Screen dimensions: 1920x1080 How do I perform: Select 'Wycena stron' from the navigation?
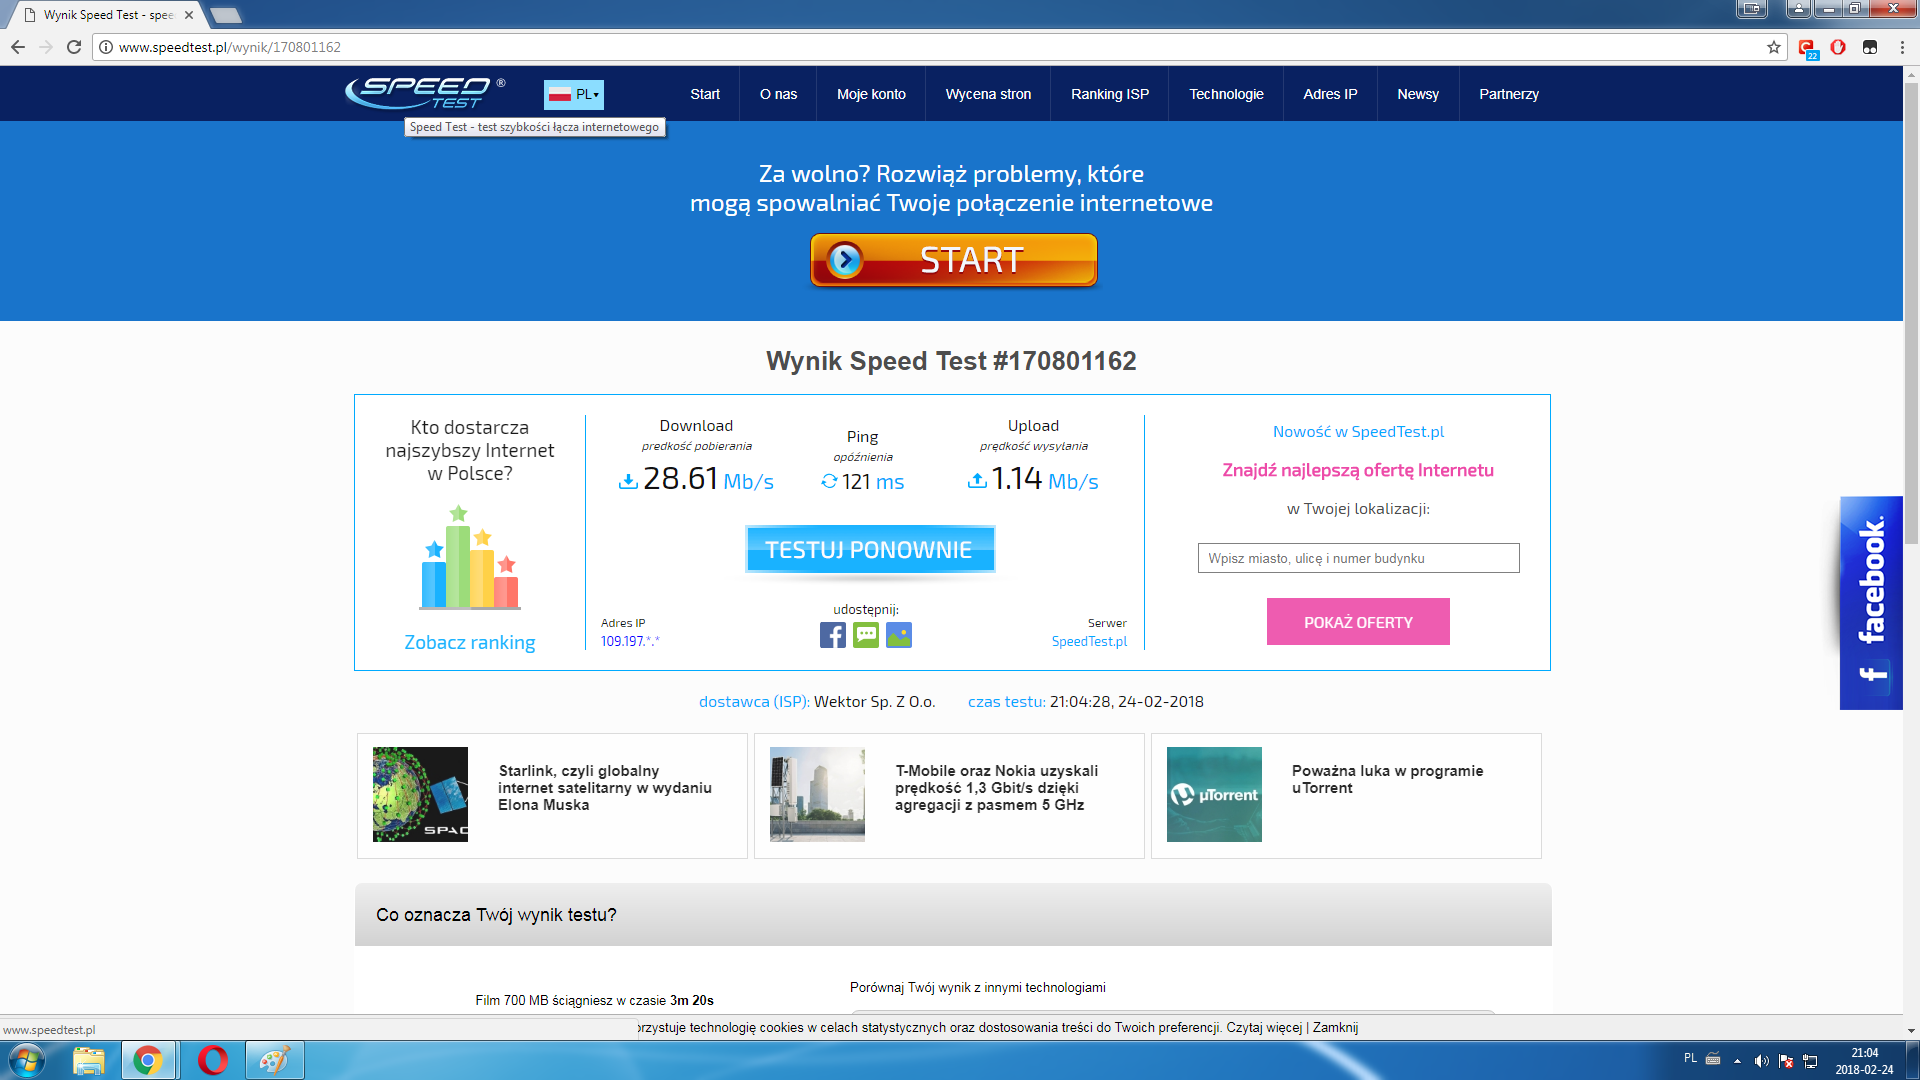point(988,94)
